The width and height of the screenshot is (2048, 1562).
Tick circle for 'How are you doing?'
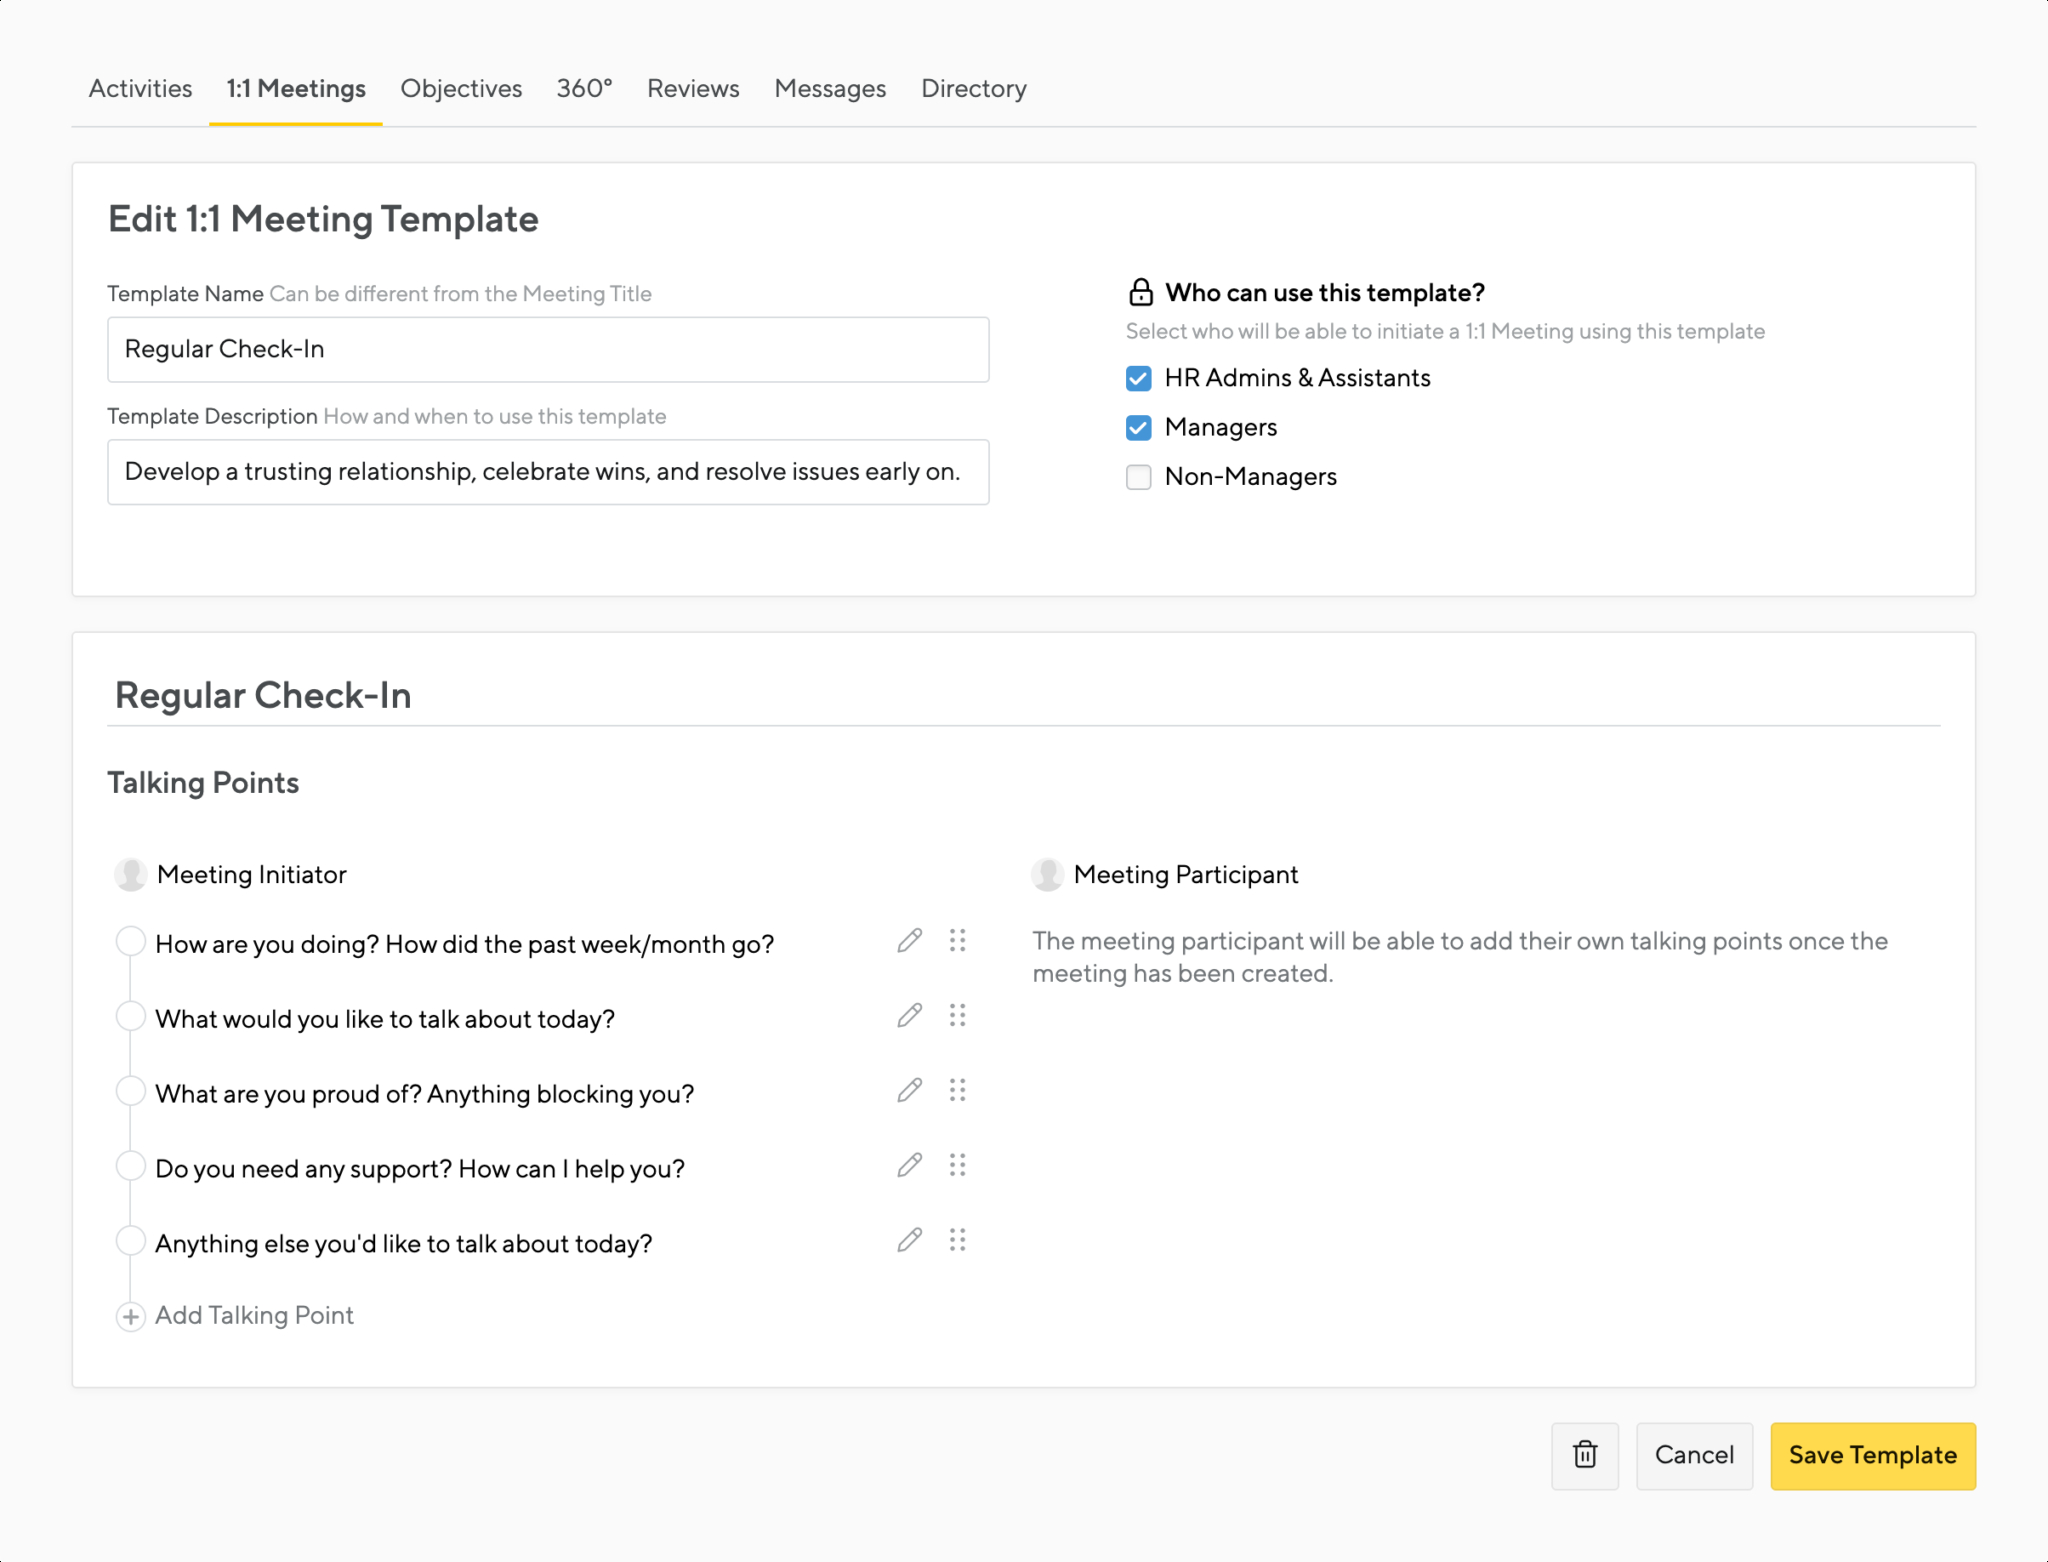(131, 941)
